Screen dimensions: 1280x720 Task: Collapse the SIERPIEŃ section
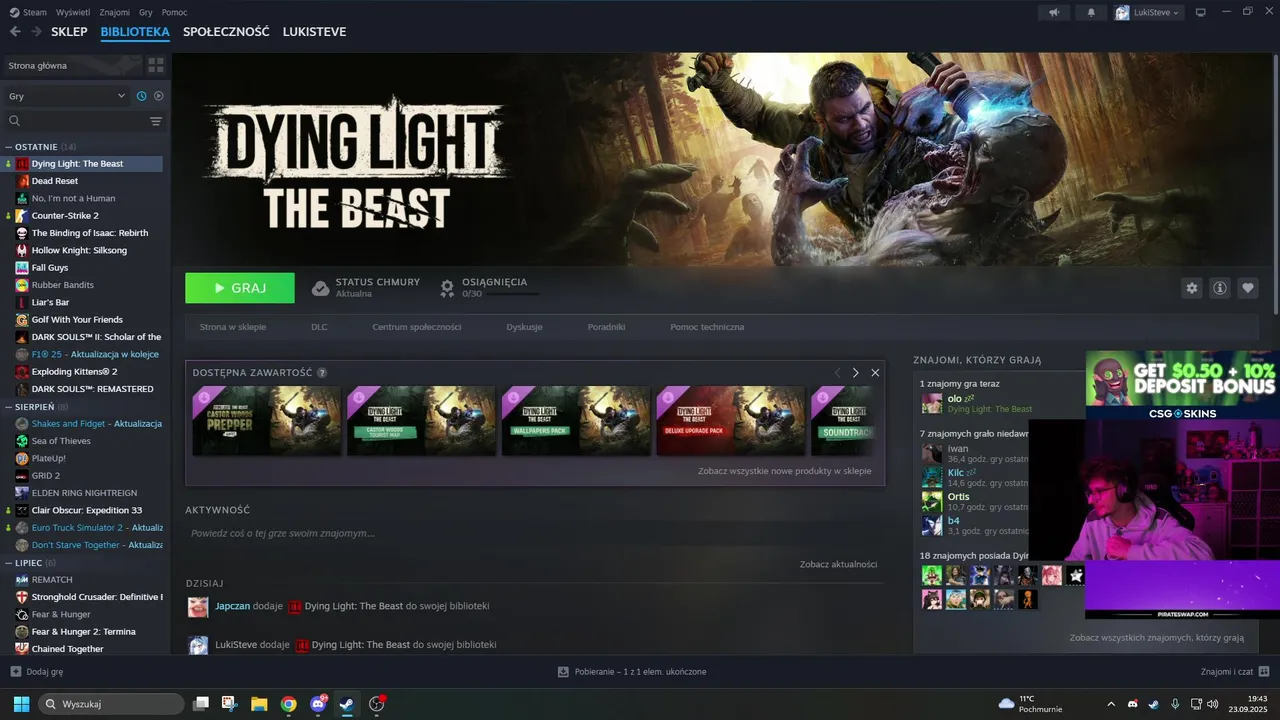pyautogui.click(x=9, y=407)
